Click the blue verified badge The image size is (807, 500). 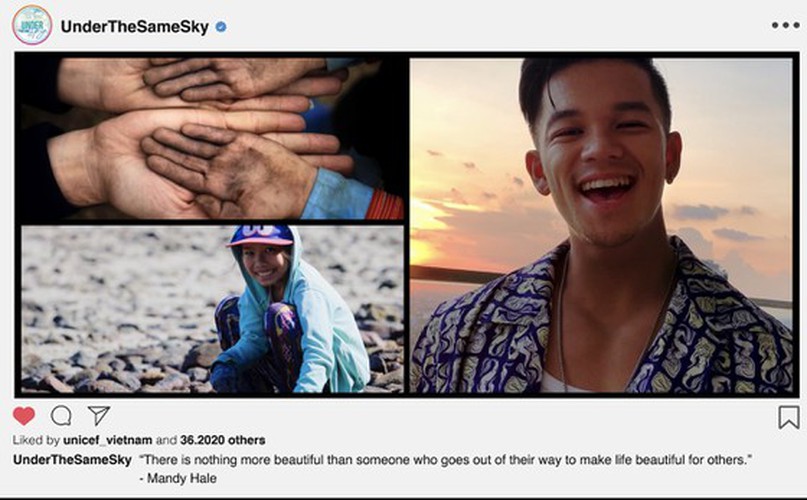pyautogui.click(x=221, y=27)
